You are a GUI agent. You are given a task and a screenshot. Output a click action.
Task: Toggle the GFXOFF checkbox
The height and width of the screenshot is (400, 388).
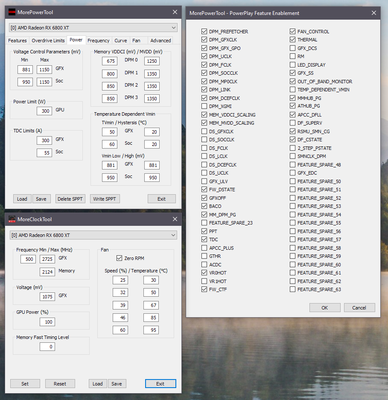point(204,198)
